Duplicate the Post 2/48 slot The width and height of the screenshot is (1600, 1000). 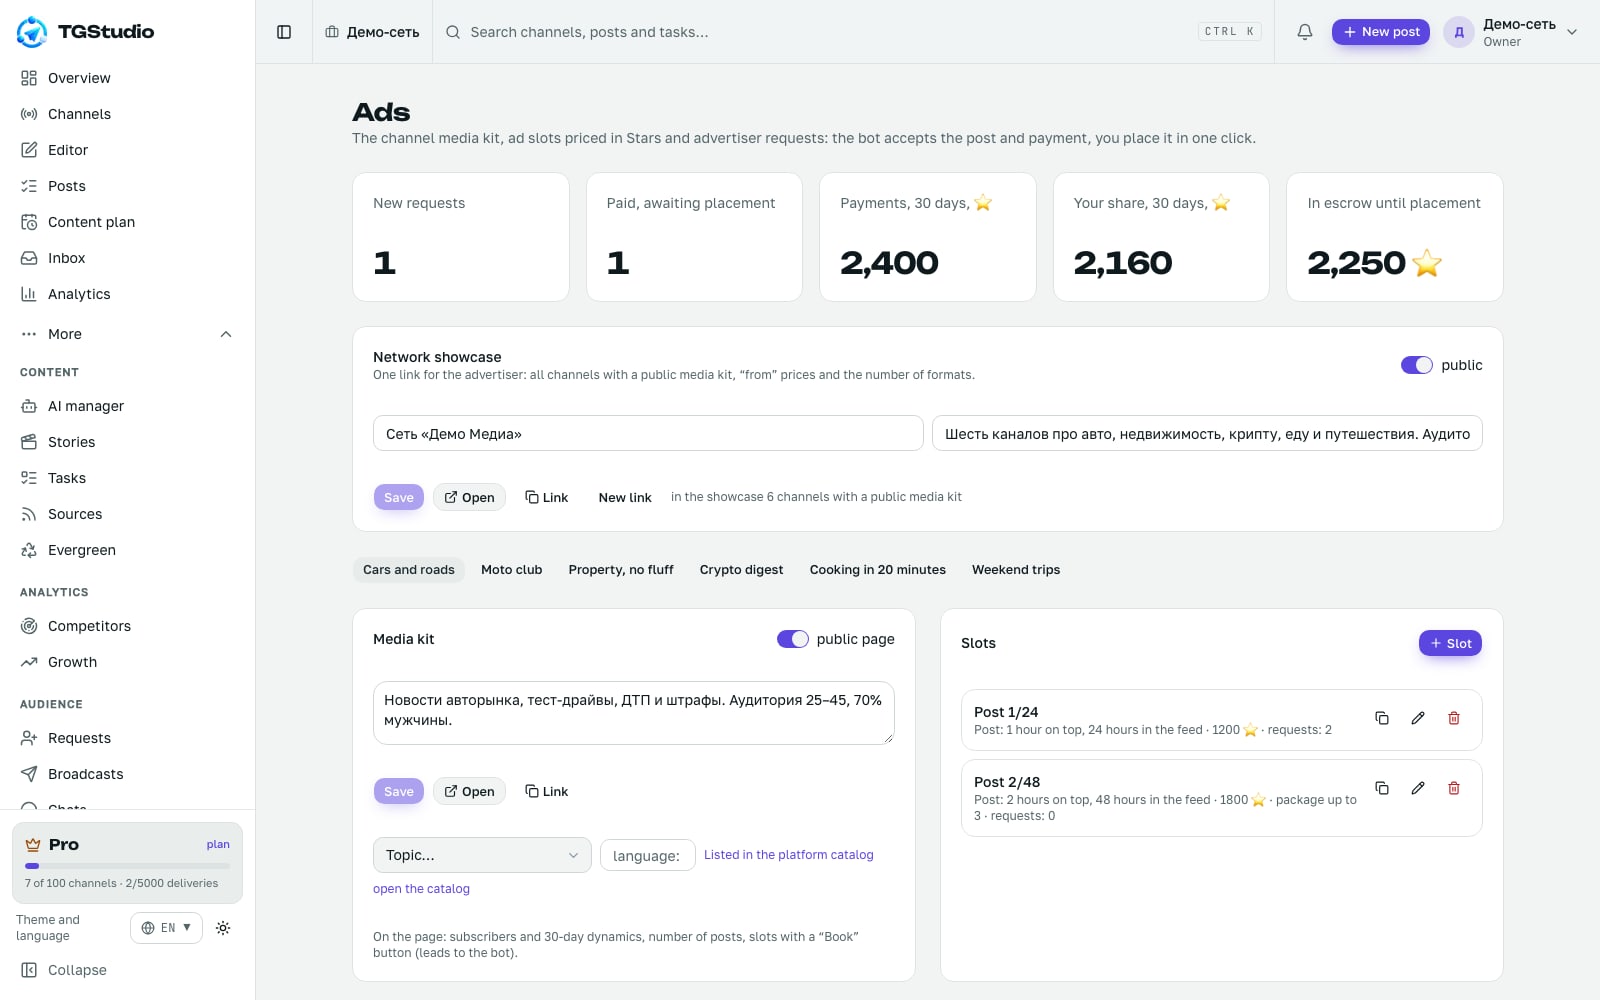1382,788
